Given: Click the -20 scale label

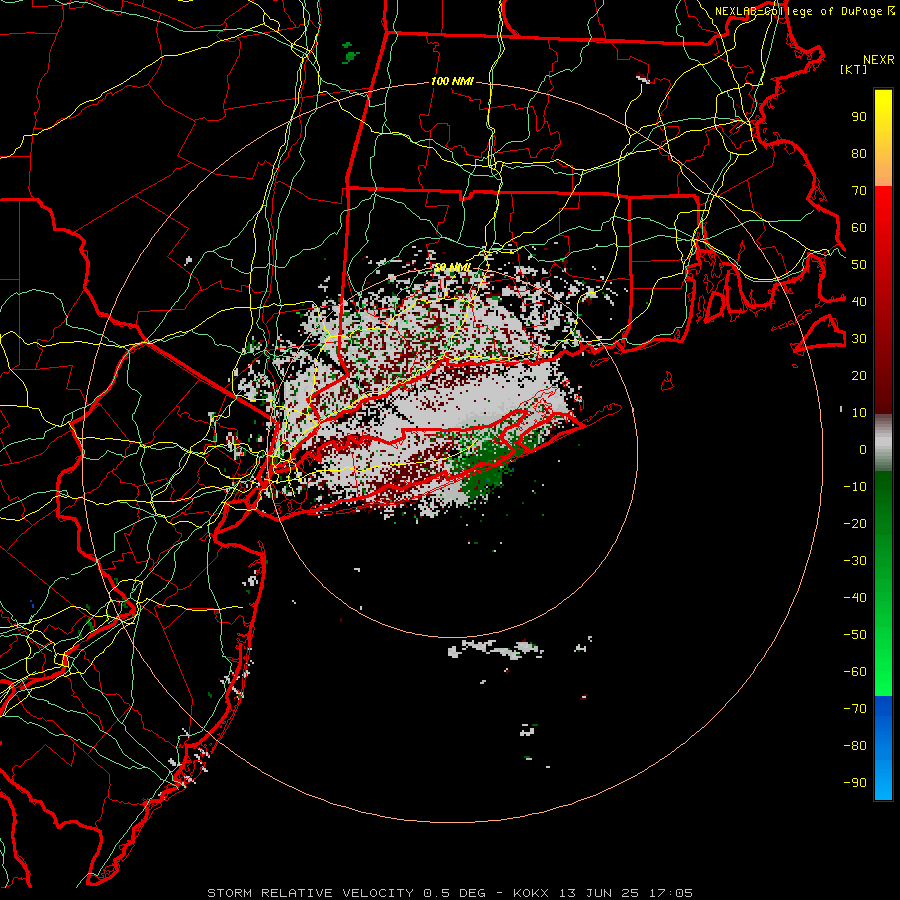Looking at the screenshot, I should point(855,523).
